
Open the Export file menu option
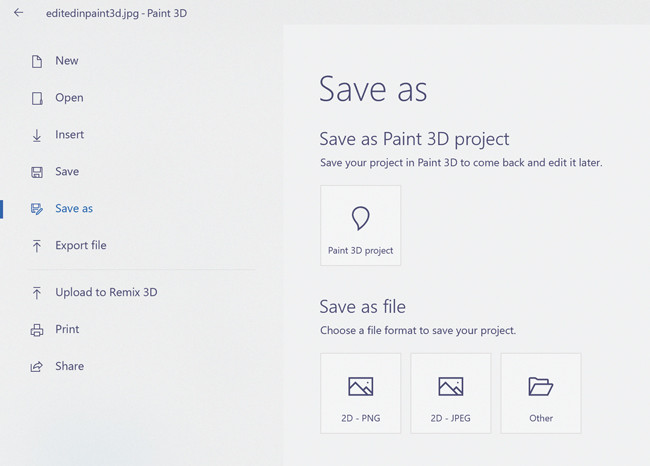click(80, 246)
